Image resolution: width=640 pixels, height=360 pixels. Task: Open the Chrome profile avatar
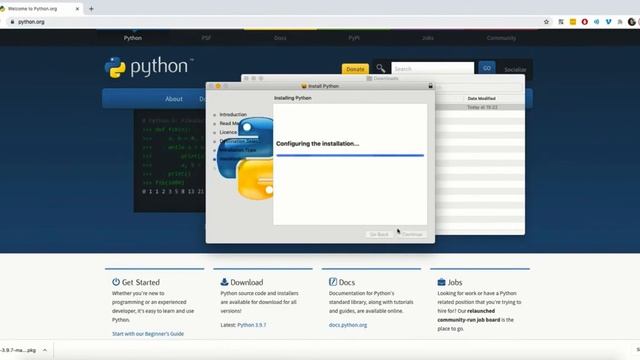632,22
